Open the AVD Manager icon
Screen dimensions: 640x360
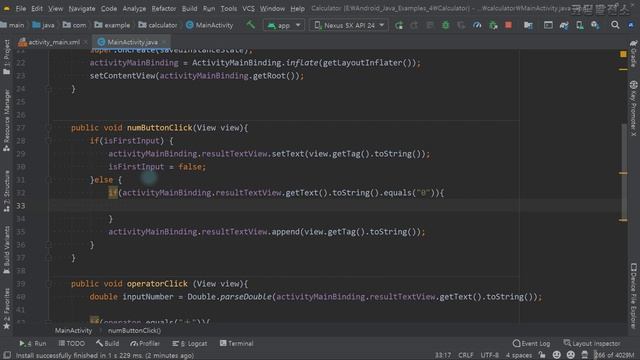pyautogui.click(x=580, y=25)
